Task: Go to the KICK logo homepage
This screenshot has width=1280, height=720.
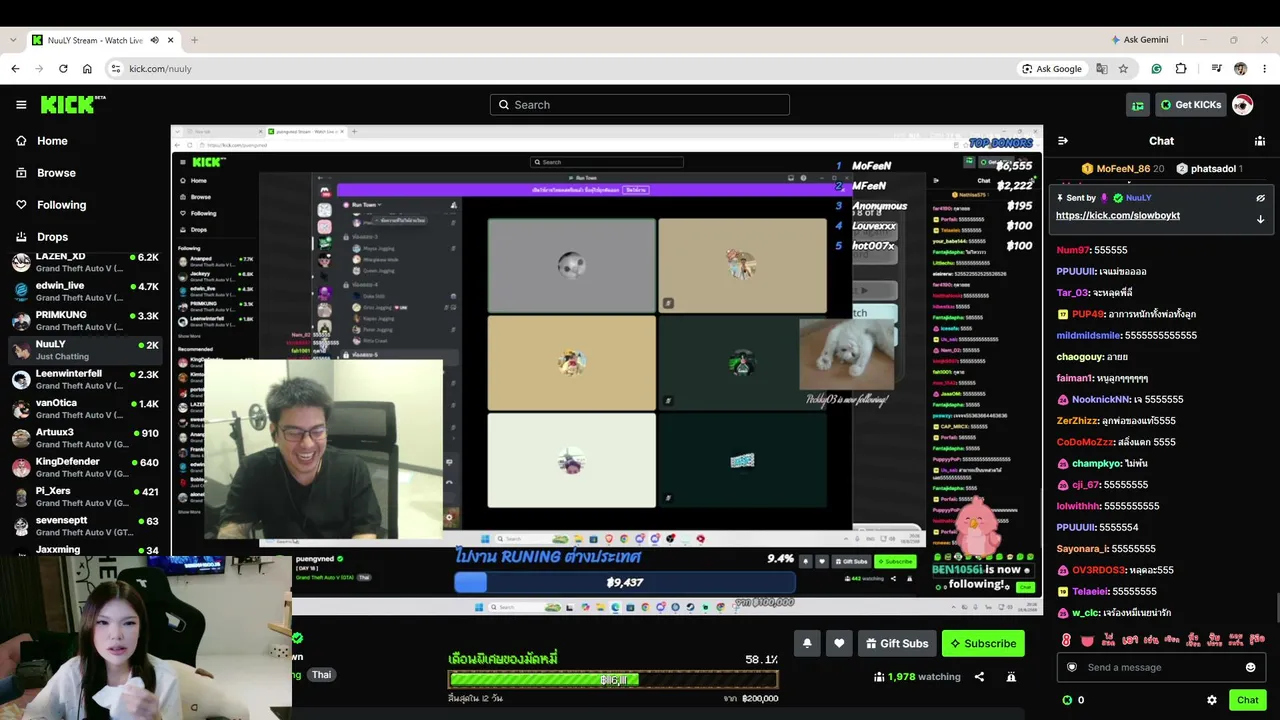Action: click(73, 105)
